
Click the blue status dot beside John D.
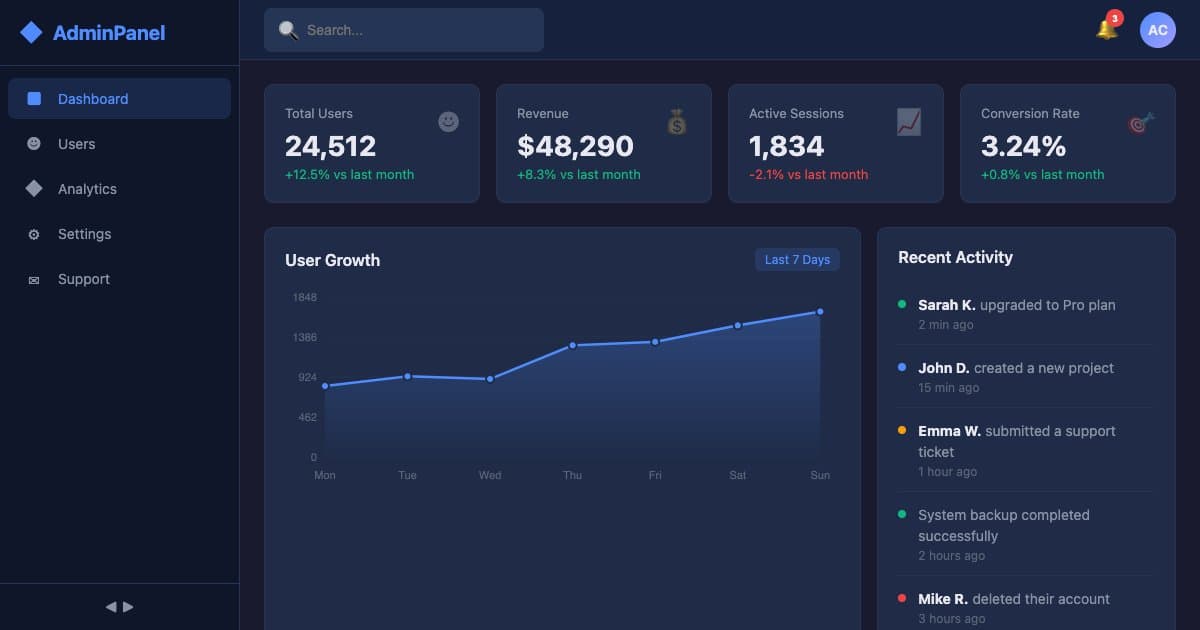pyautogui.click(x=902, y=367)
